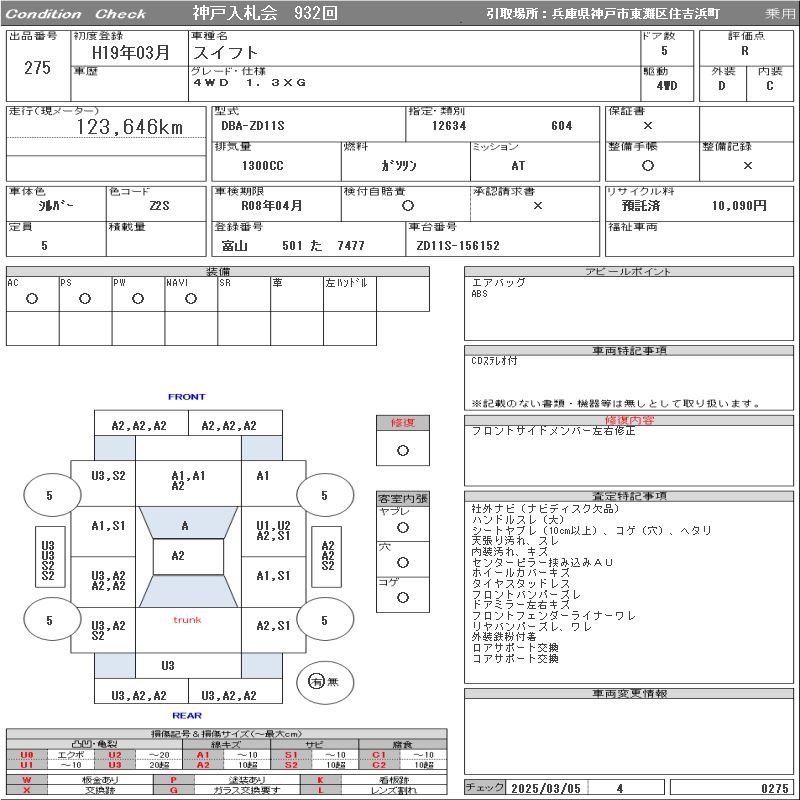Click the チェック label at the bottom
This screenshot has height=800, width=800.
point(486,788)
